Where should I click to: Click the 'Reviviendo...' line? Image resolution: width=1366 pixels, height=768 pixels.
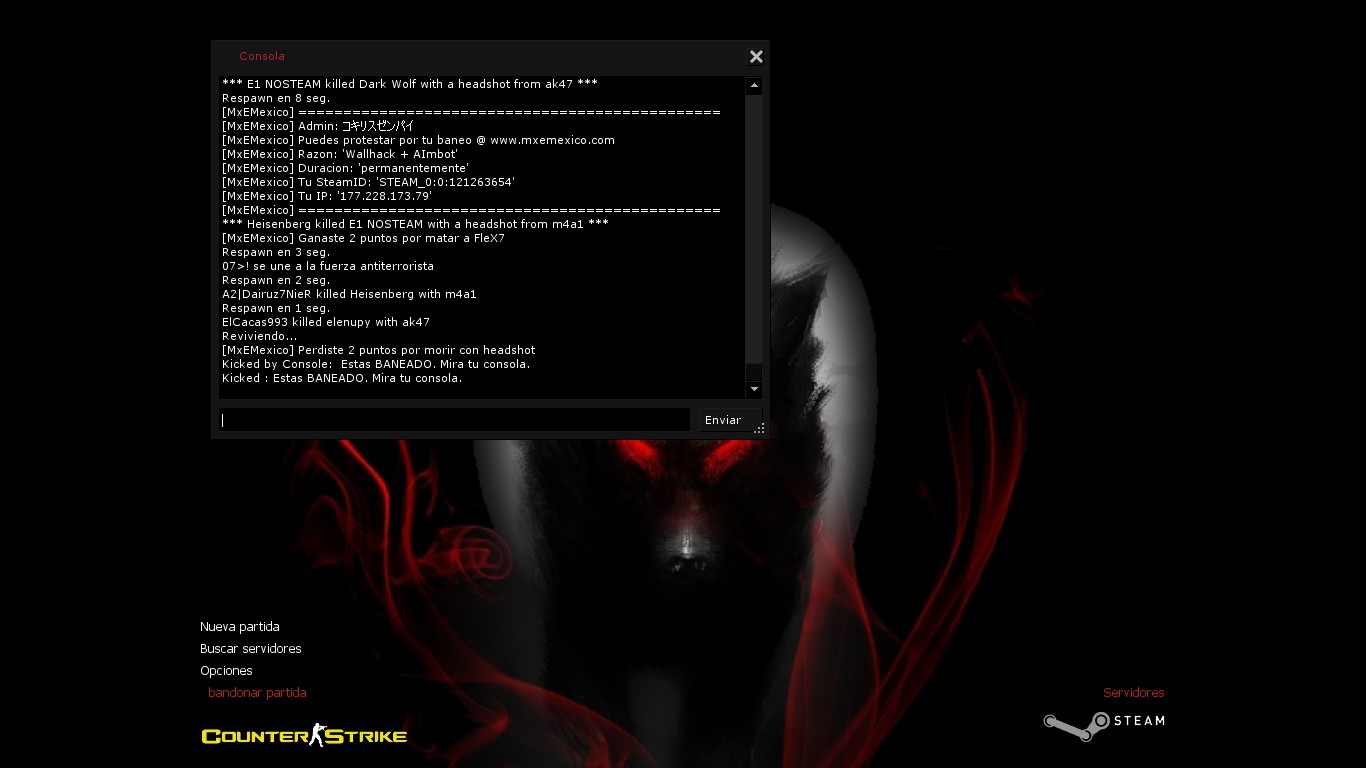260,336
